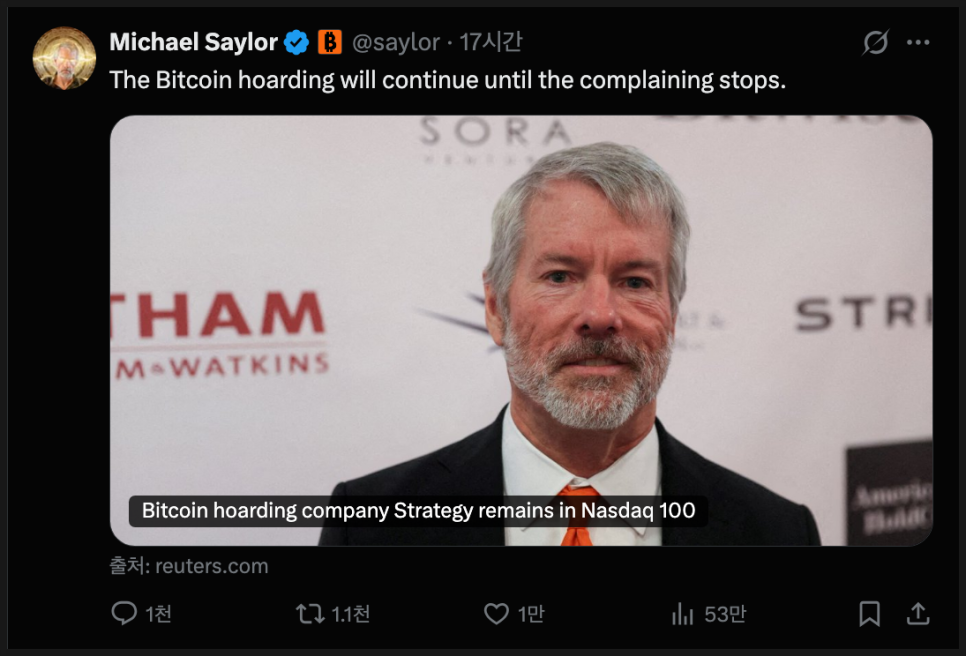
Task: Bookmark this post
Action: click(x=870, y=614)
